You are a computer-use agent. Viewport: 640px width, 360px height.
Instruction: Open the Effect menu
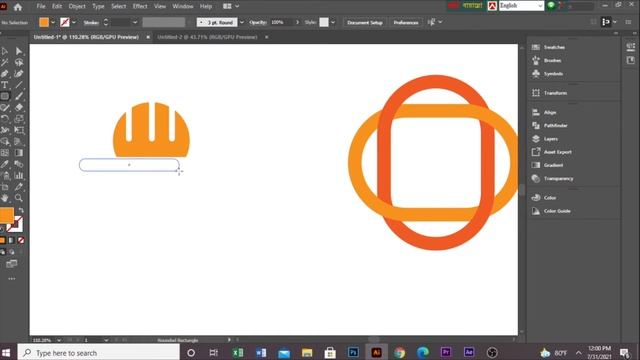[x=140, y=6]
